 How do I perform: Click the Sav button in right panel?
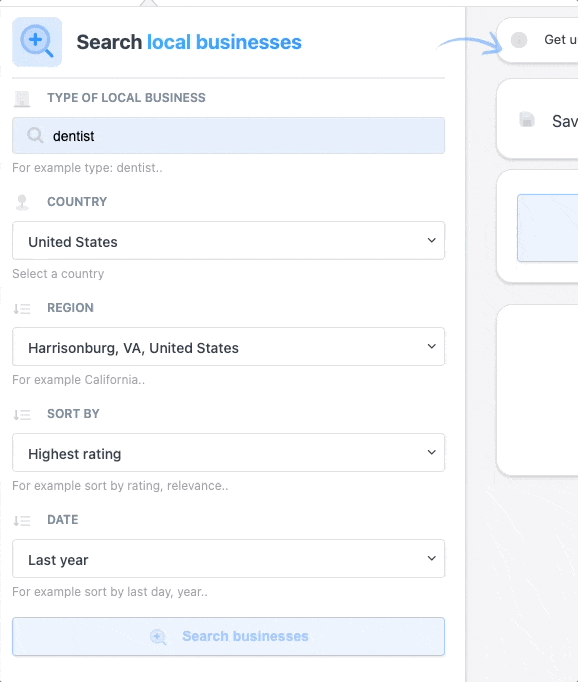pos(538,119)
